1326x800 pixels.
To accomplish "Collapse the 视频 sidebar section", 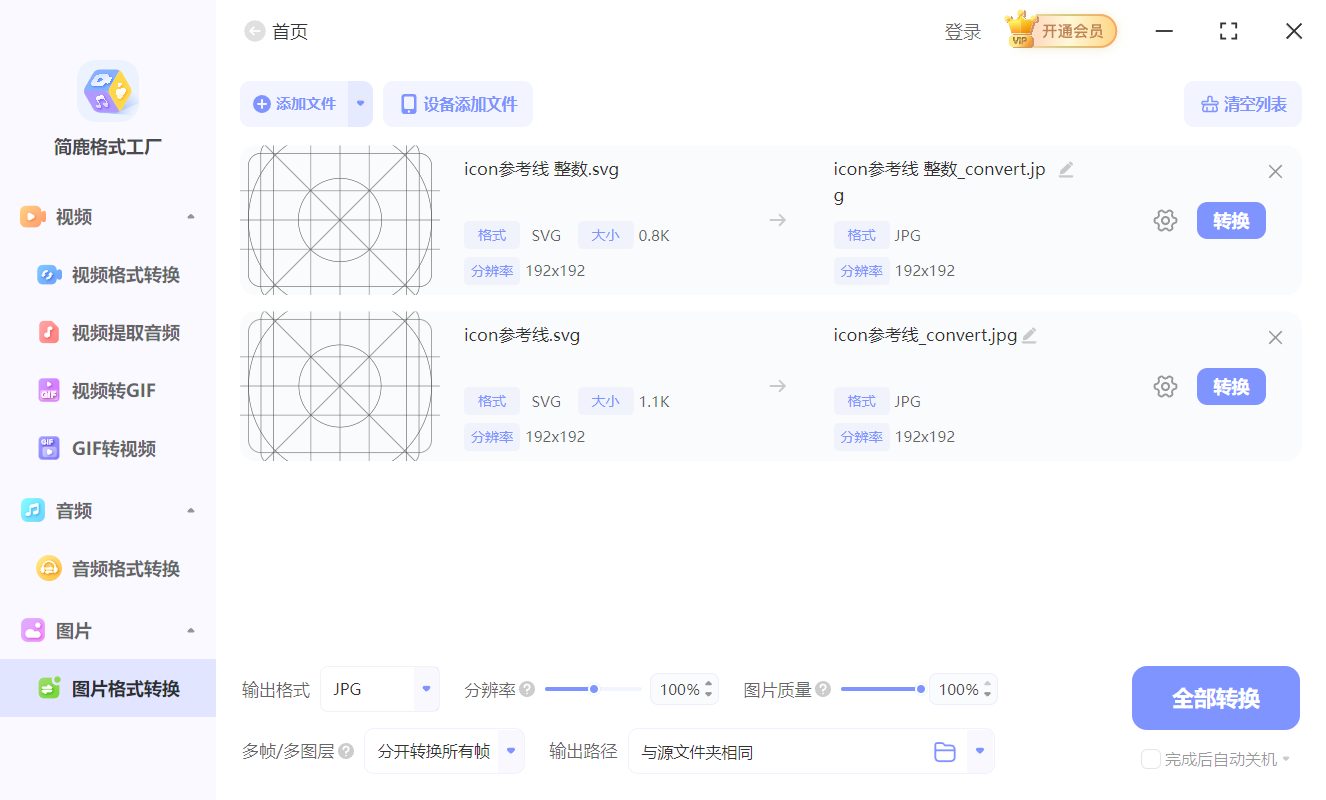I will click(x=191, y=217).
